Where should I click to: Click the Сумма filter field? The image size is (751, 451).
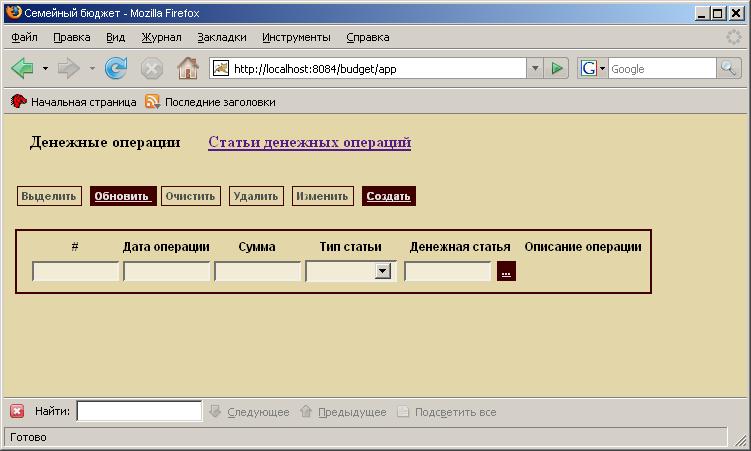coord(257,271)
